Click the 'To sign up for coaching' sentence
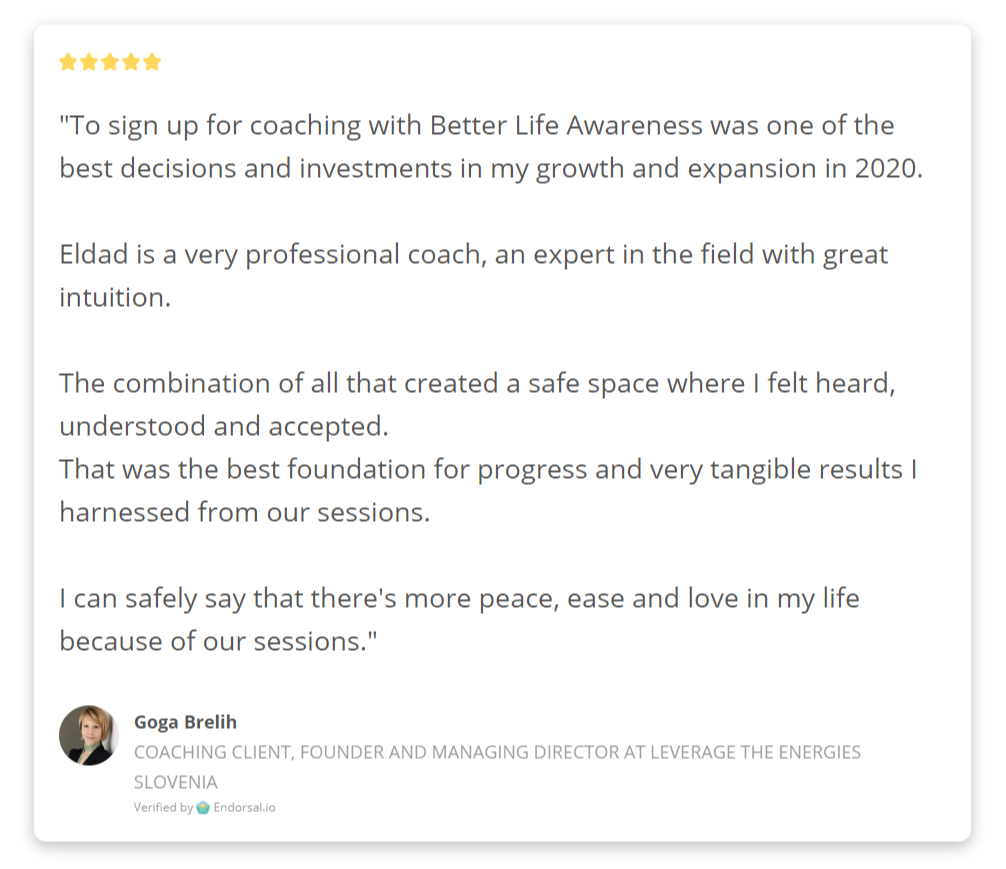This screenshot has width=1006, height=869. [x=477, y=126]
